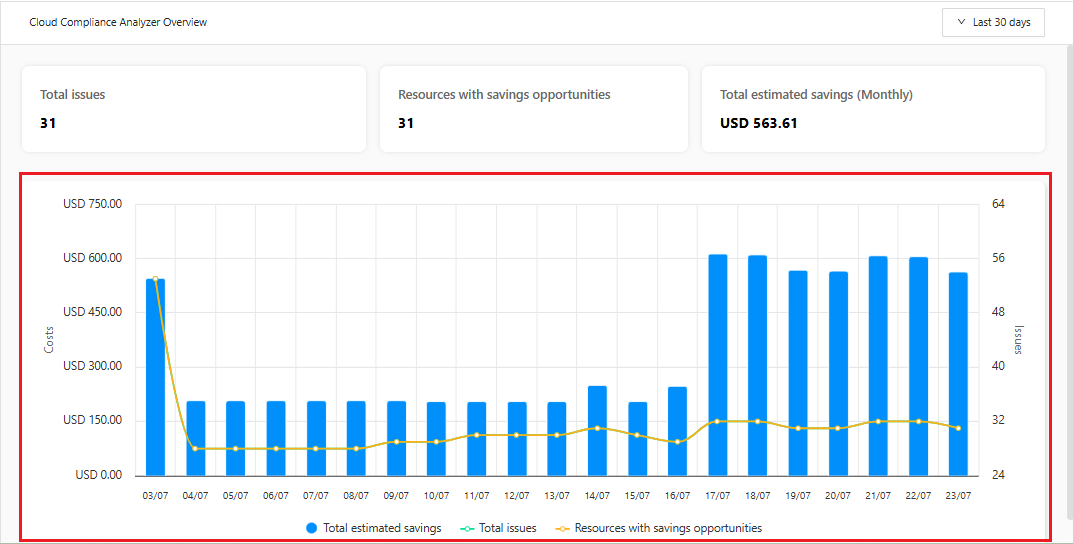
Task: Click the line's peak data point at 03/07
Action: (x=155, y=279)
